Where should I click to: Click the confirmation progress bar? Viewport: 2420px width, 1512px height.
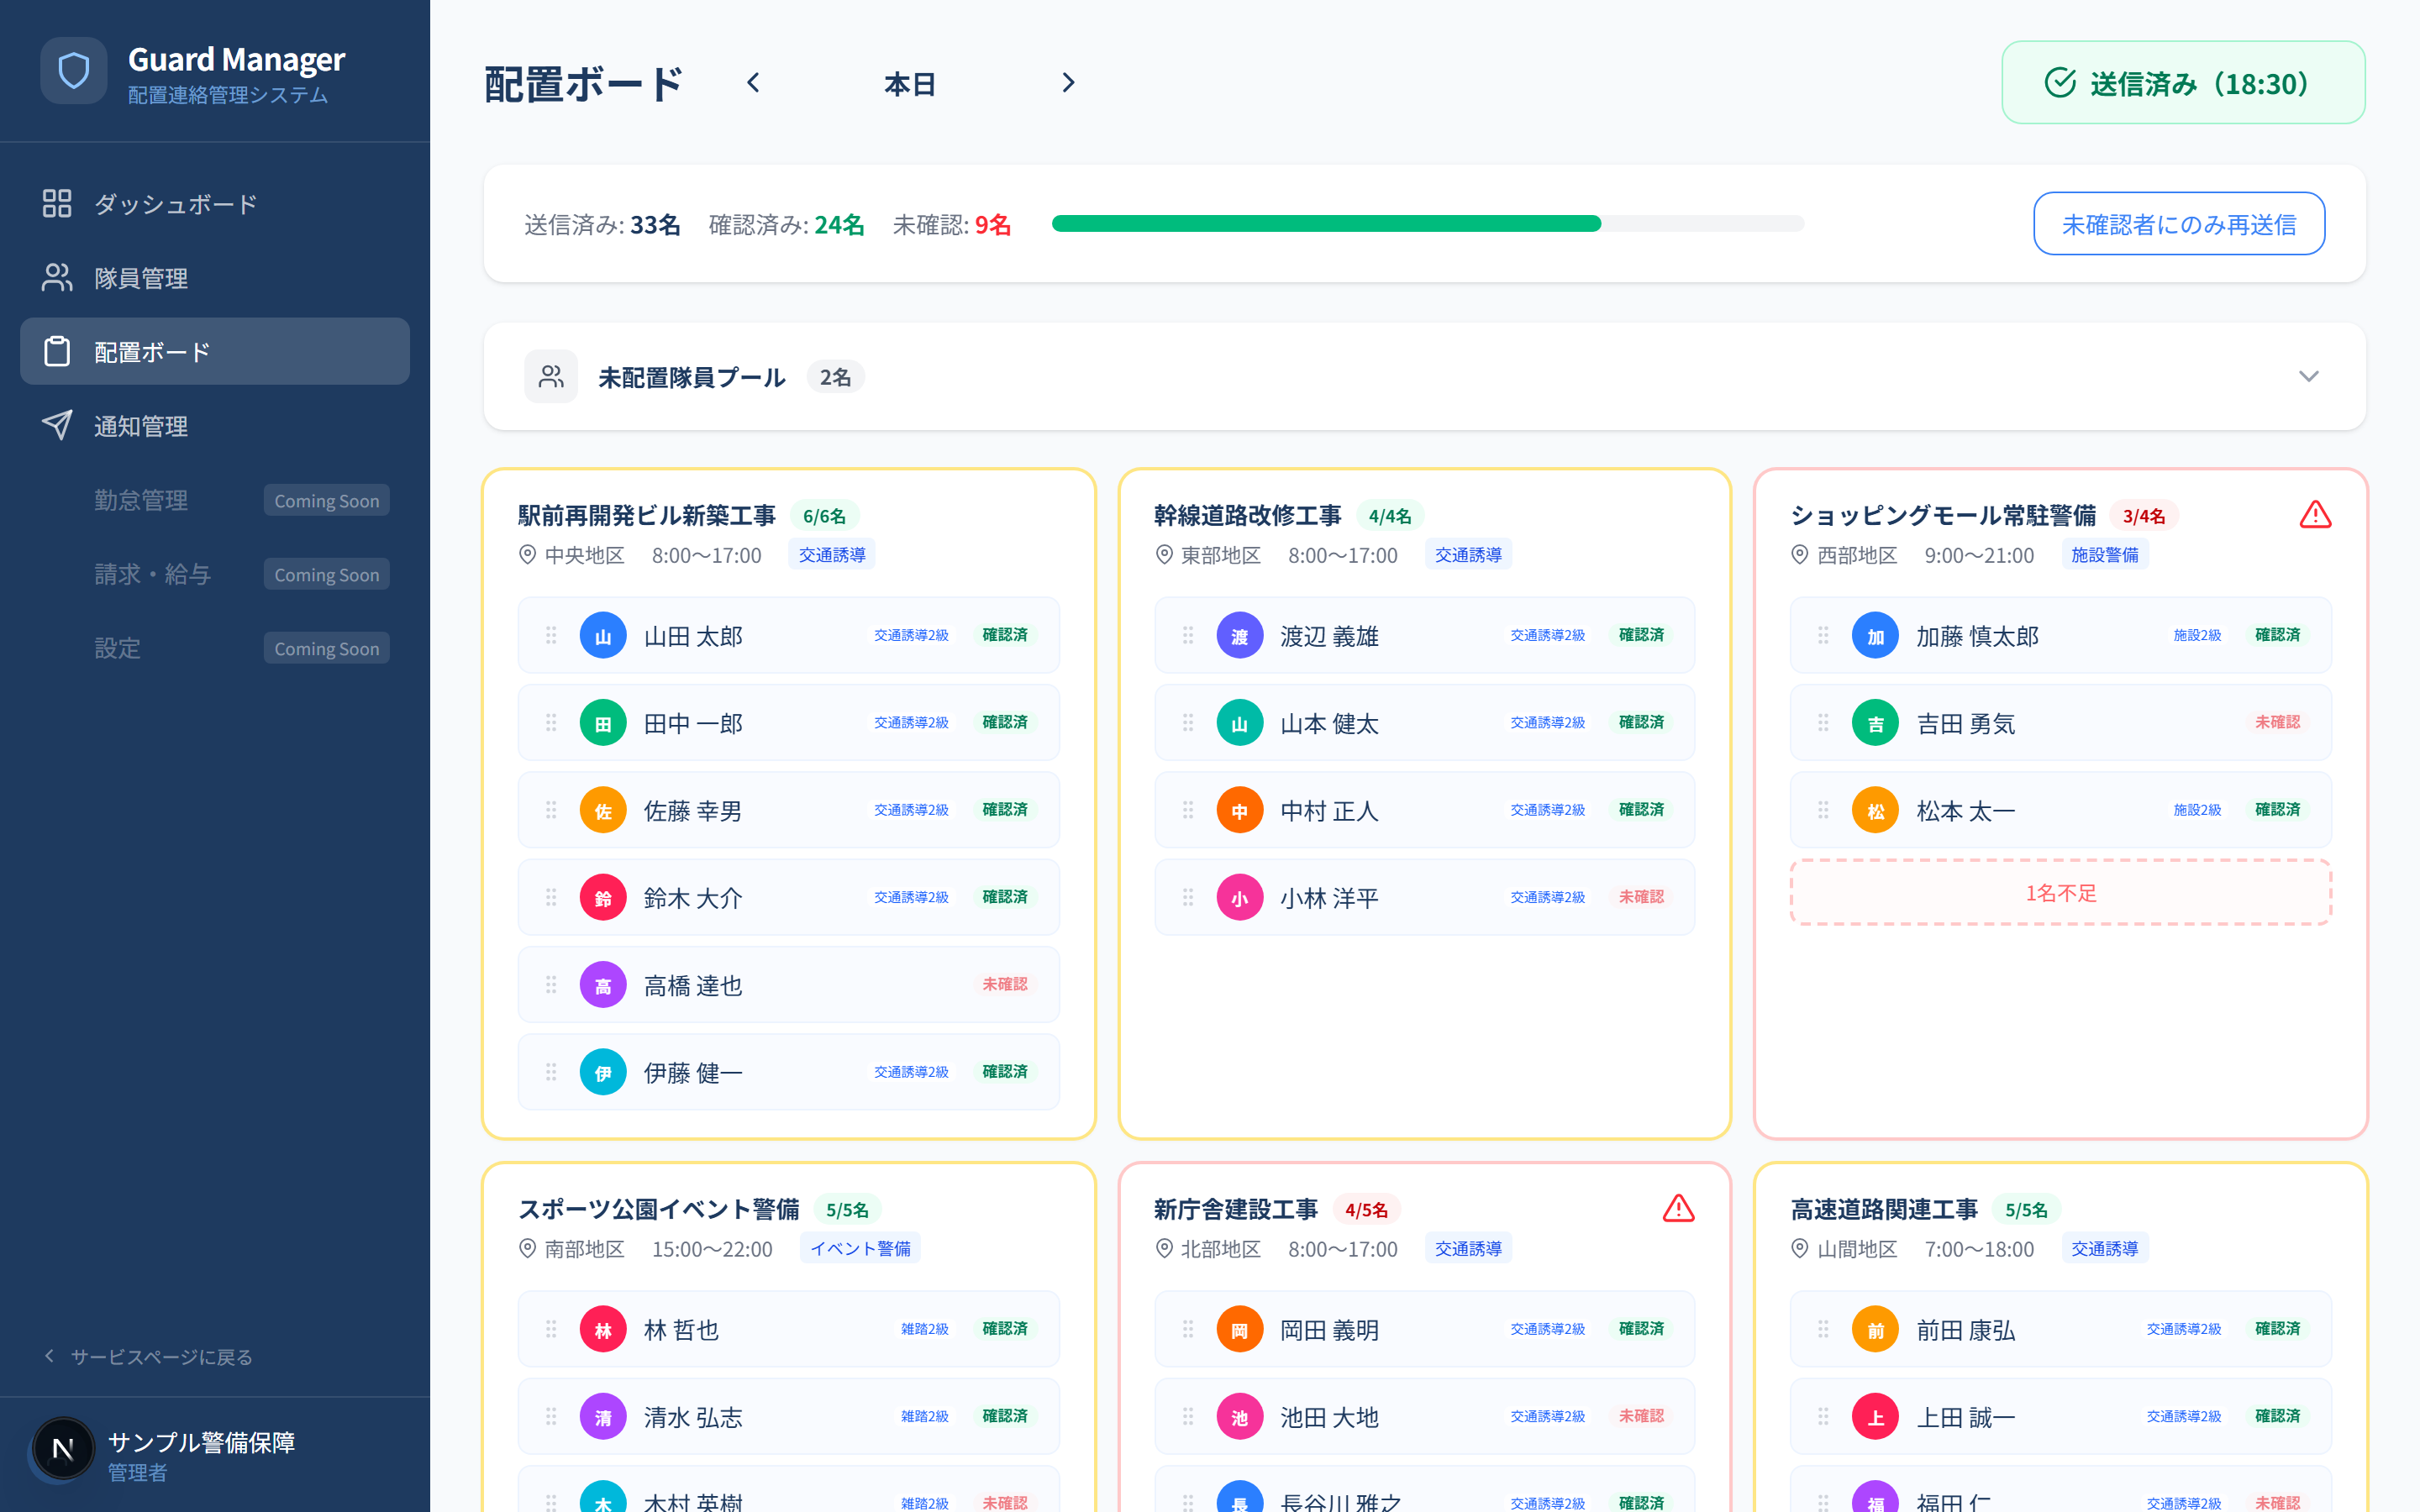(1427, 224)
